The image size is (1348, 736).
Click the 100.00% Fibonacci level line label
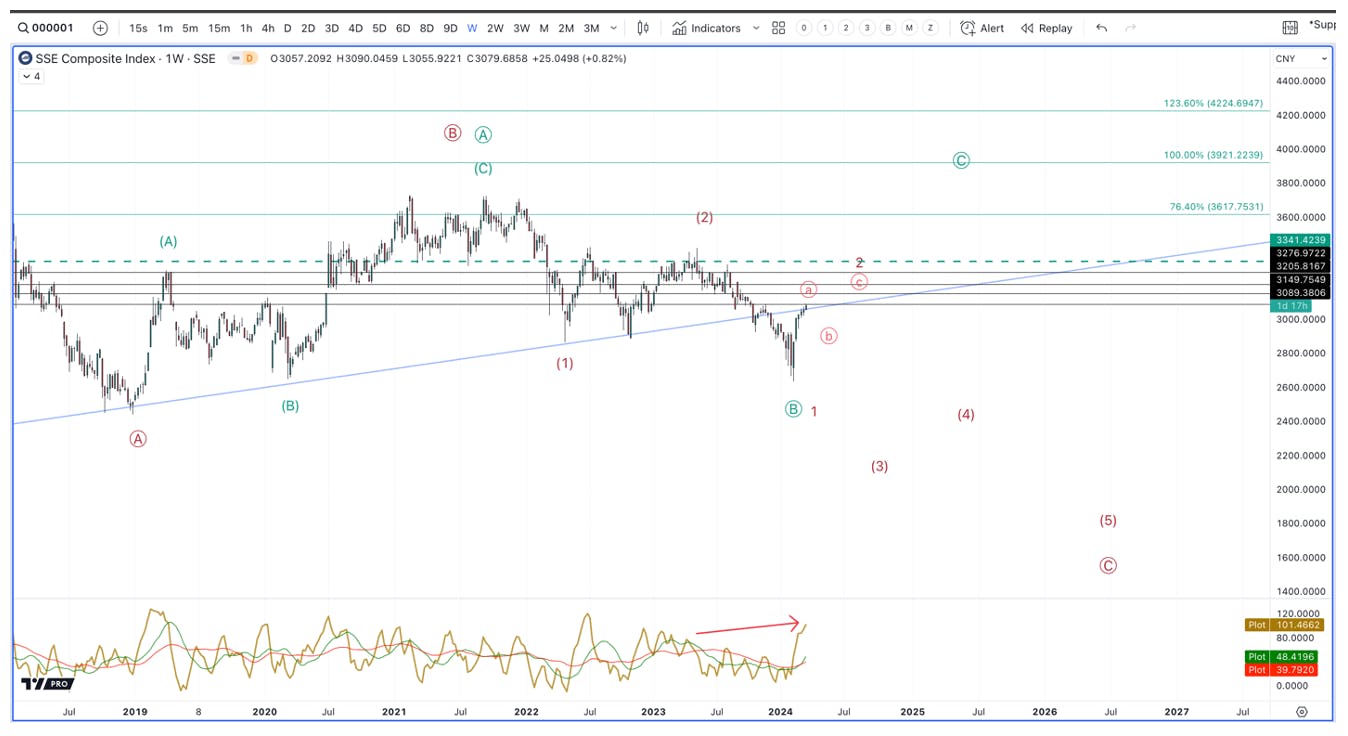tap(1213, 155)
